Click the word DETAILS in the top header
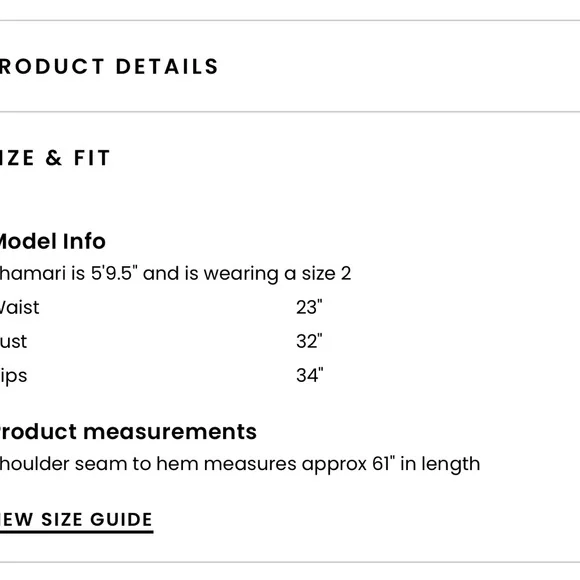Screen dimensions: 580x580 pyautogui.click(x=167, y=67)
